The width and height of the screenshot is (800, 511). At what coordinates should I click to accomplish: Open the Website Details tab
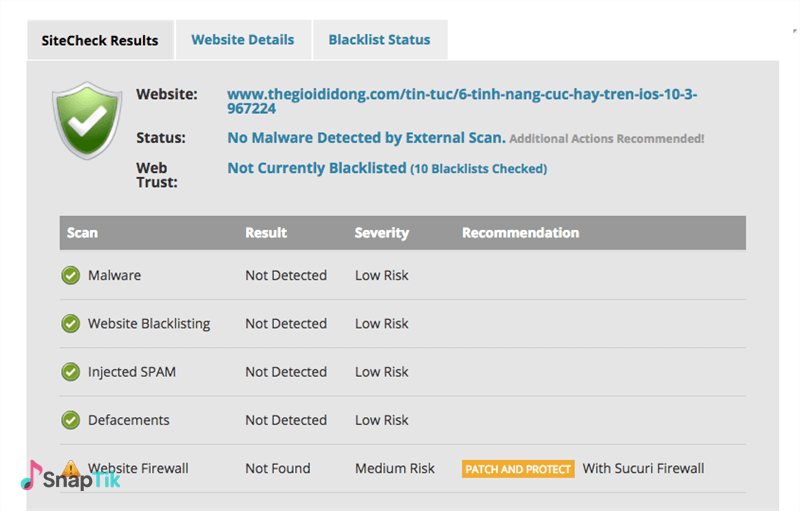[243, 40]
